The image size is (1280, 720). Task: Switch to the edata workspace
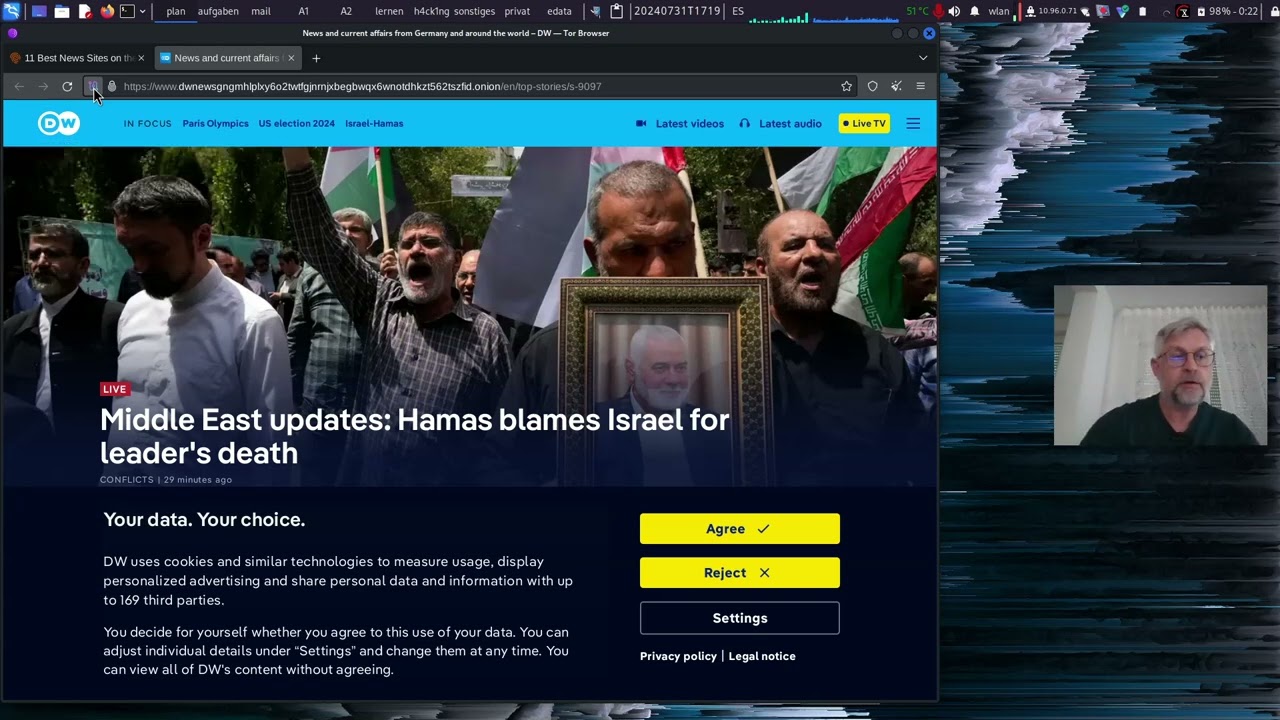tap(560, 11)
